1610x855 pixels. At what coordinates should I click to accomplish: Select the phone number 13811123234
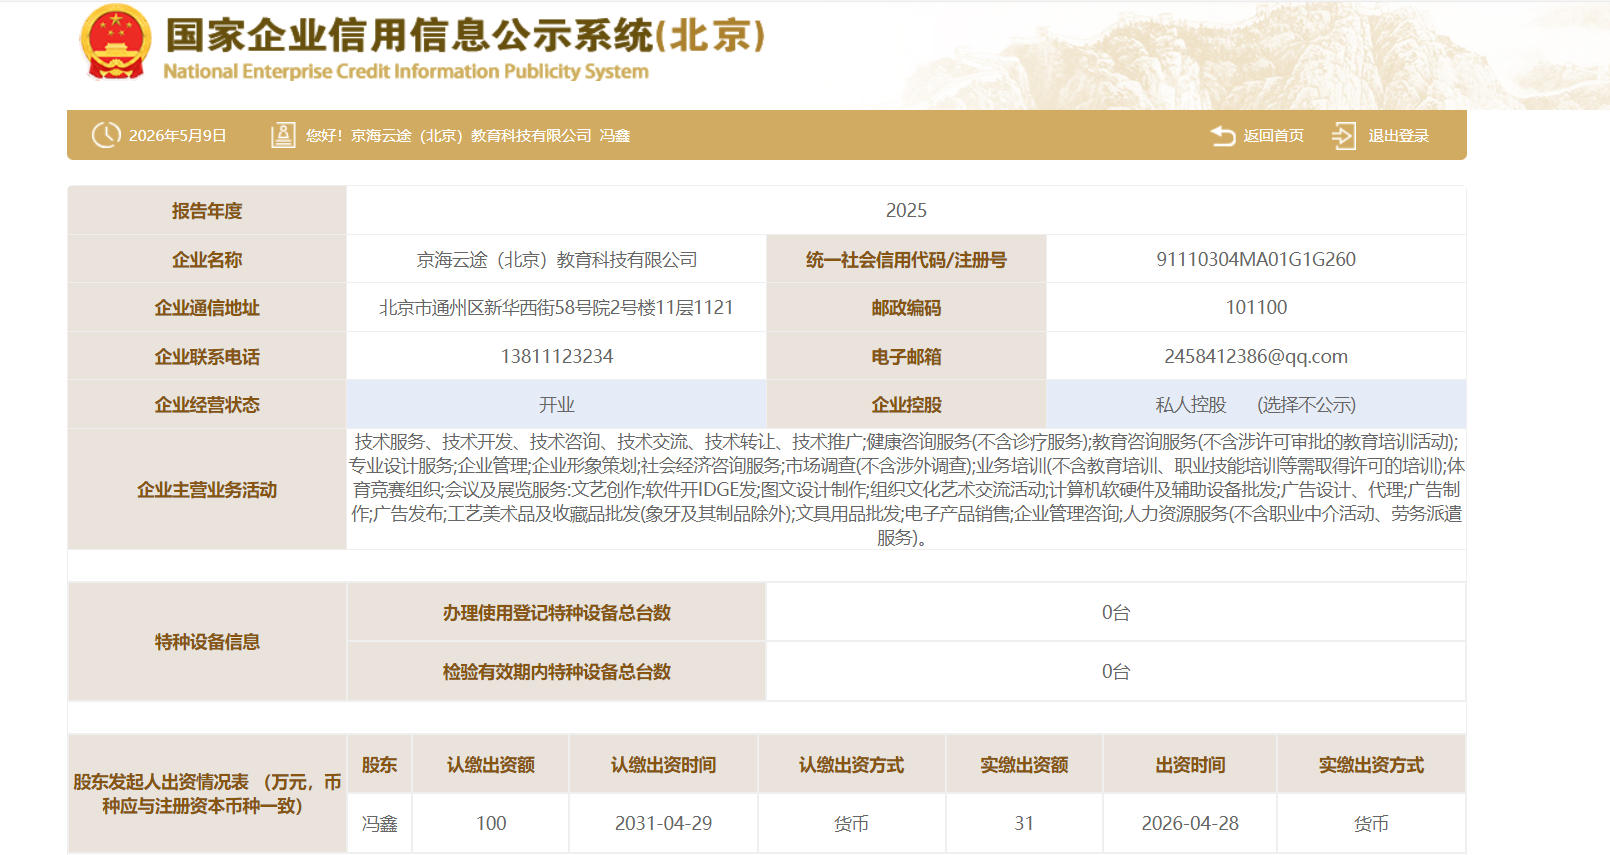[x=557, y=356]
